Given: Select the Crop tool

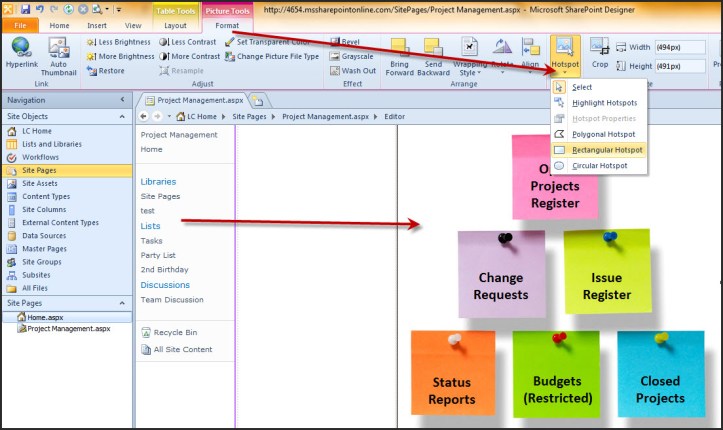Looking at the screenshot, I should pyautogui.click(x=599, y=52).
